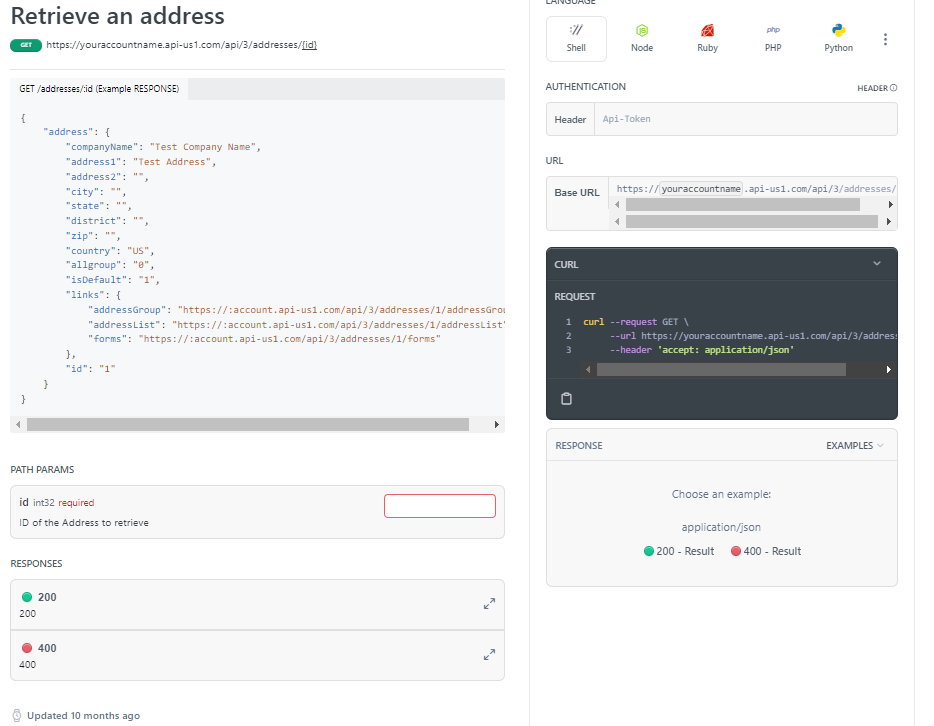Expand the 400 response details

pyautogui.click(x=489, y=655)
